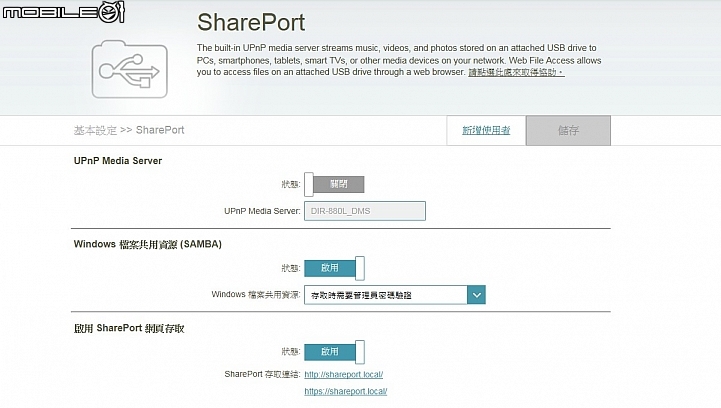Click the SharePort USB folder icon

(130, 69)
